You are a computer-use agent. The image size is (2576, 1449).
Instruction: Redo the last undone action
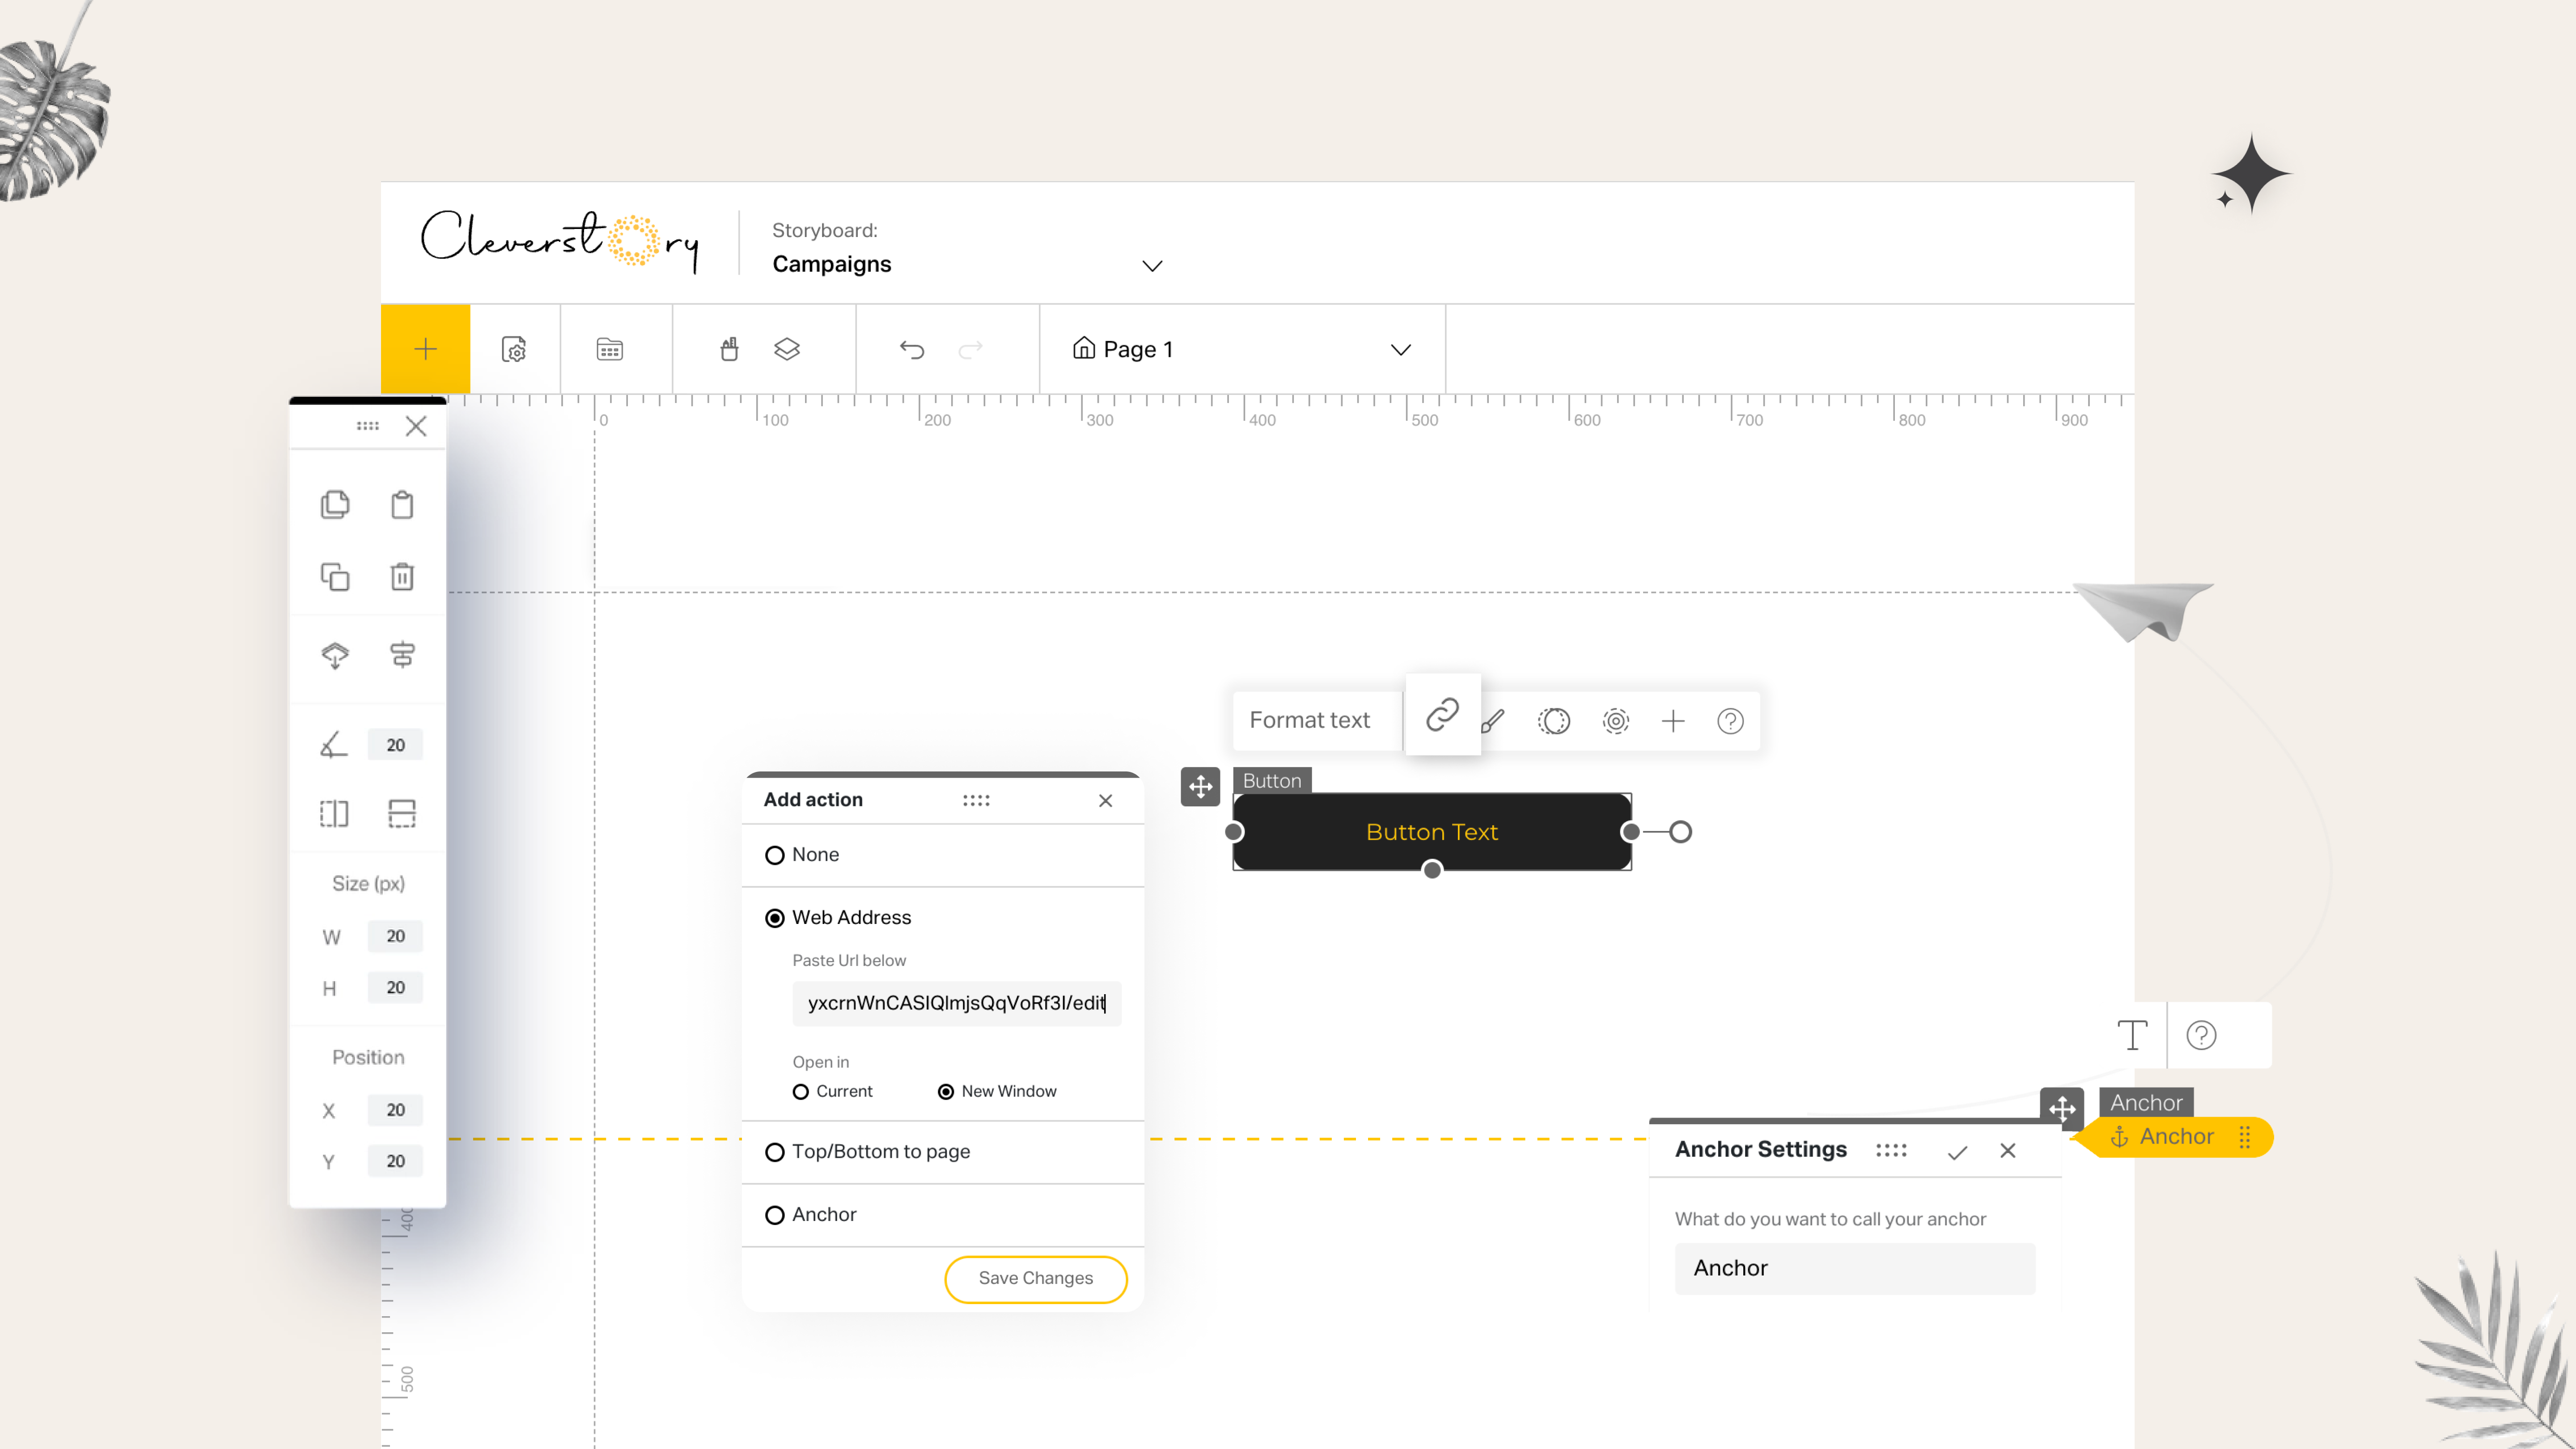(971, 349)
